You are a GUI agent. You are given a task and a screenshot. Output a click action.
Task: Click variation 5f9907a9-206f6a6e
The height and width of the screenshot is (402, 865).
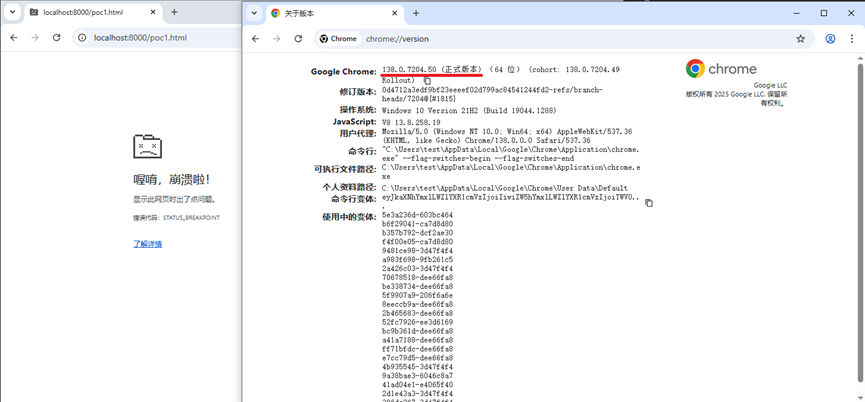tap(417, 295)
